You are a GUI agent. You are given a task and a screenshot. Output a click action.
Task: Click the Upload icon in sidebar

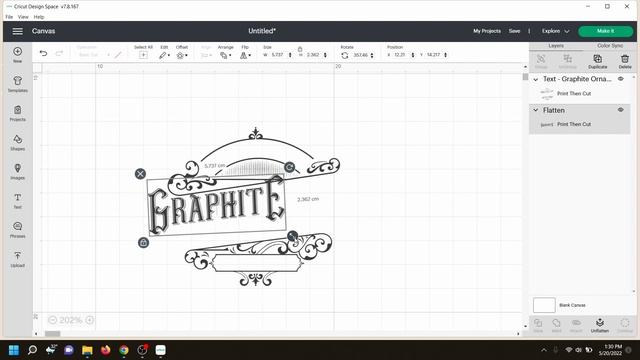pos(18,259)
